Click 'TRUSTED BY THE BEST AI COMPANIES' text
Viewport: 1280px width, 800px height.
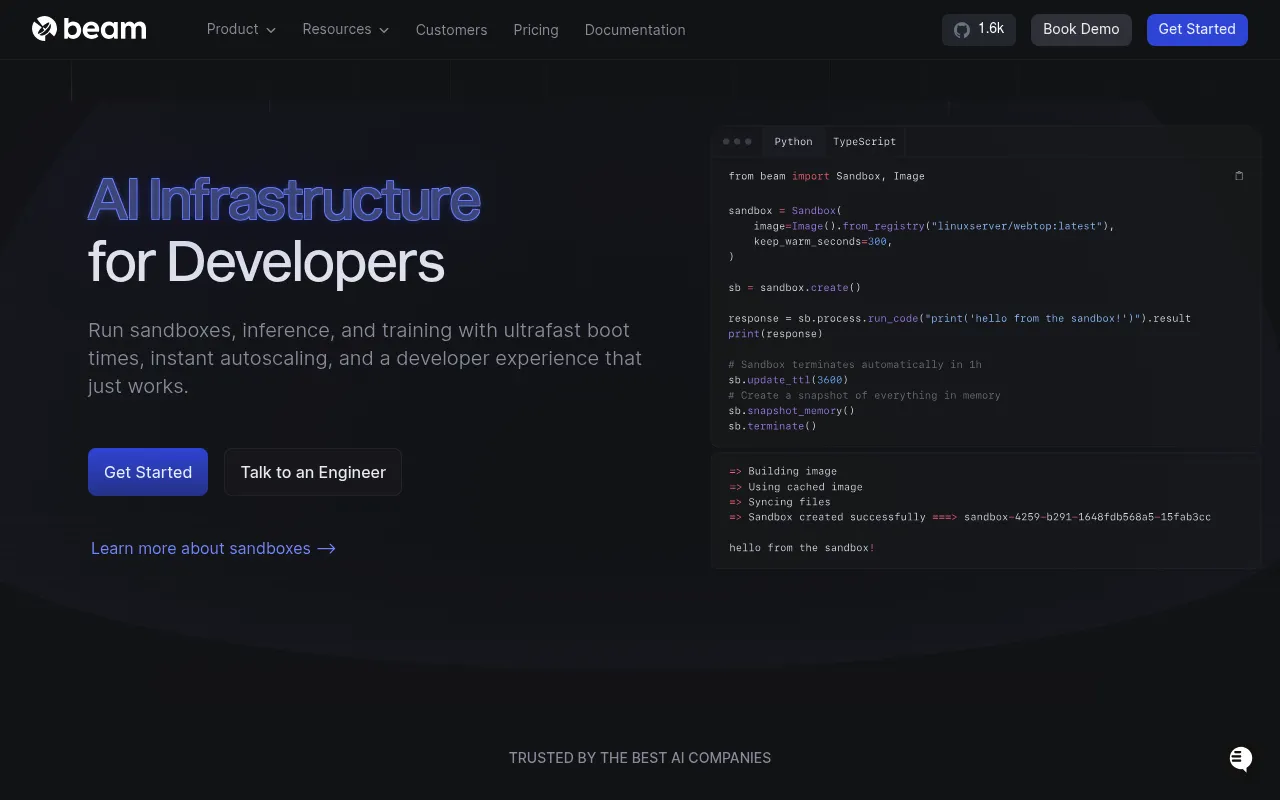point(640,758)
